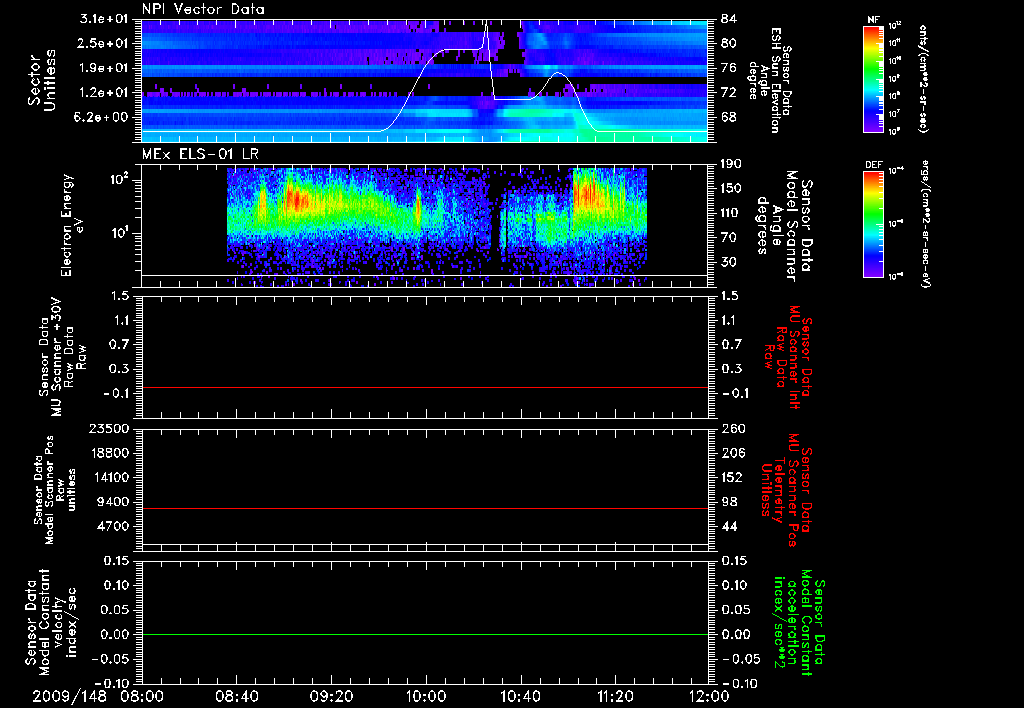Click the red 'MU Scanner Pos Telemetry' label
The image size is (1024, 708).
pyautogui.click(x=786, y=490)
